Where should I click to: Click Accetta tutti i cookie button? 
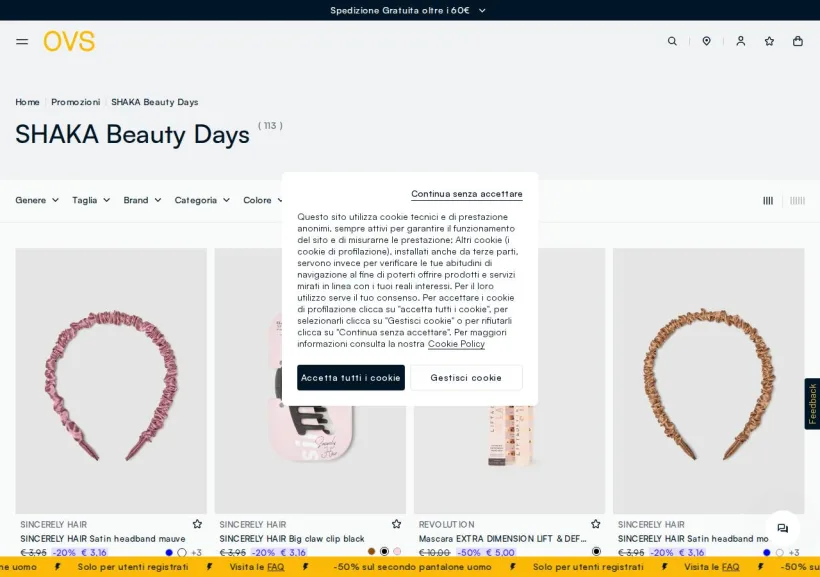tap(351, 378)
